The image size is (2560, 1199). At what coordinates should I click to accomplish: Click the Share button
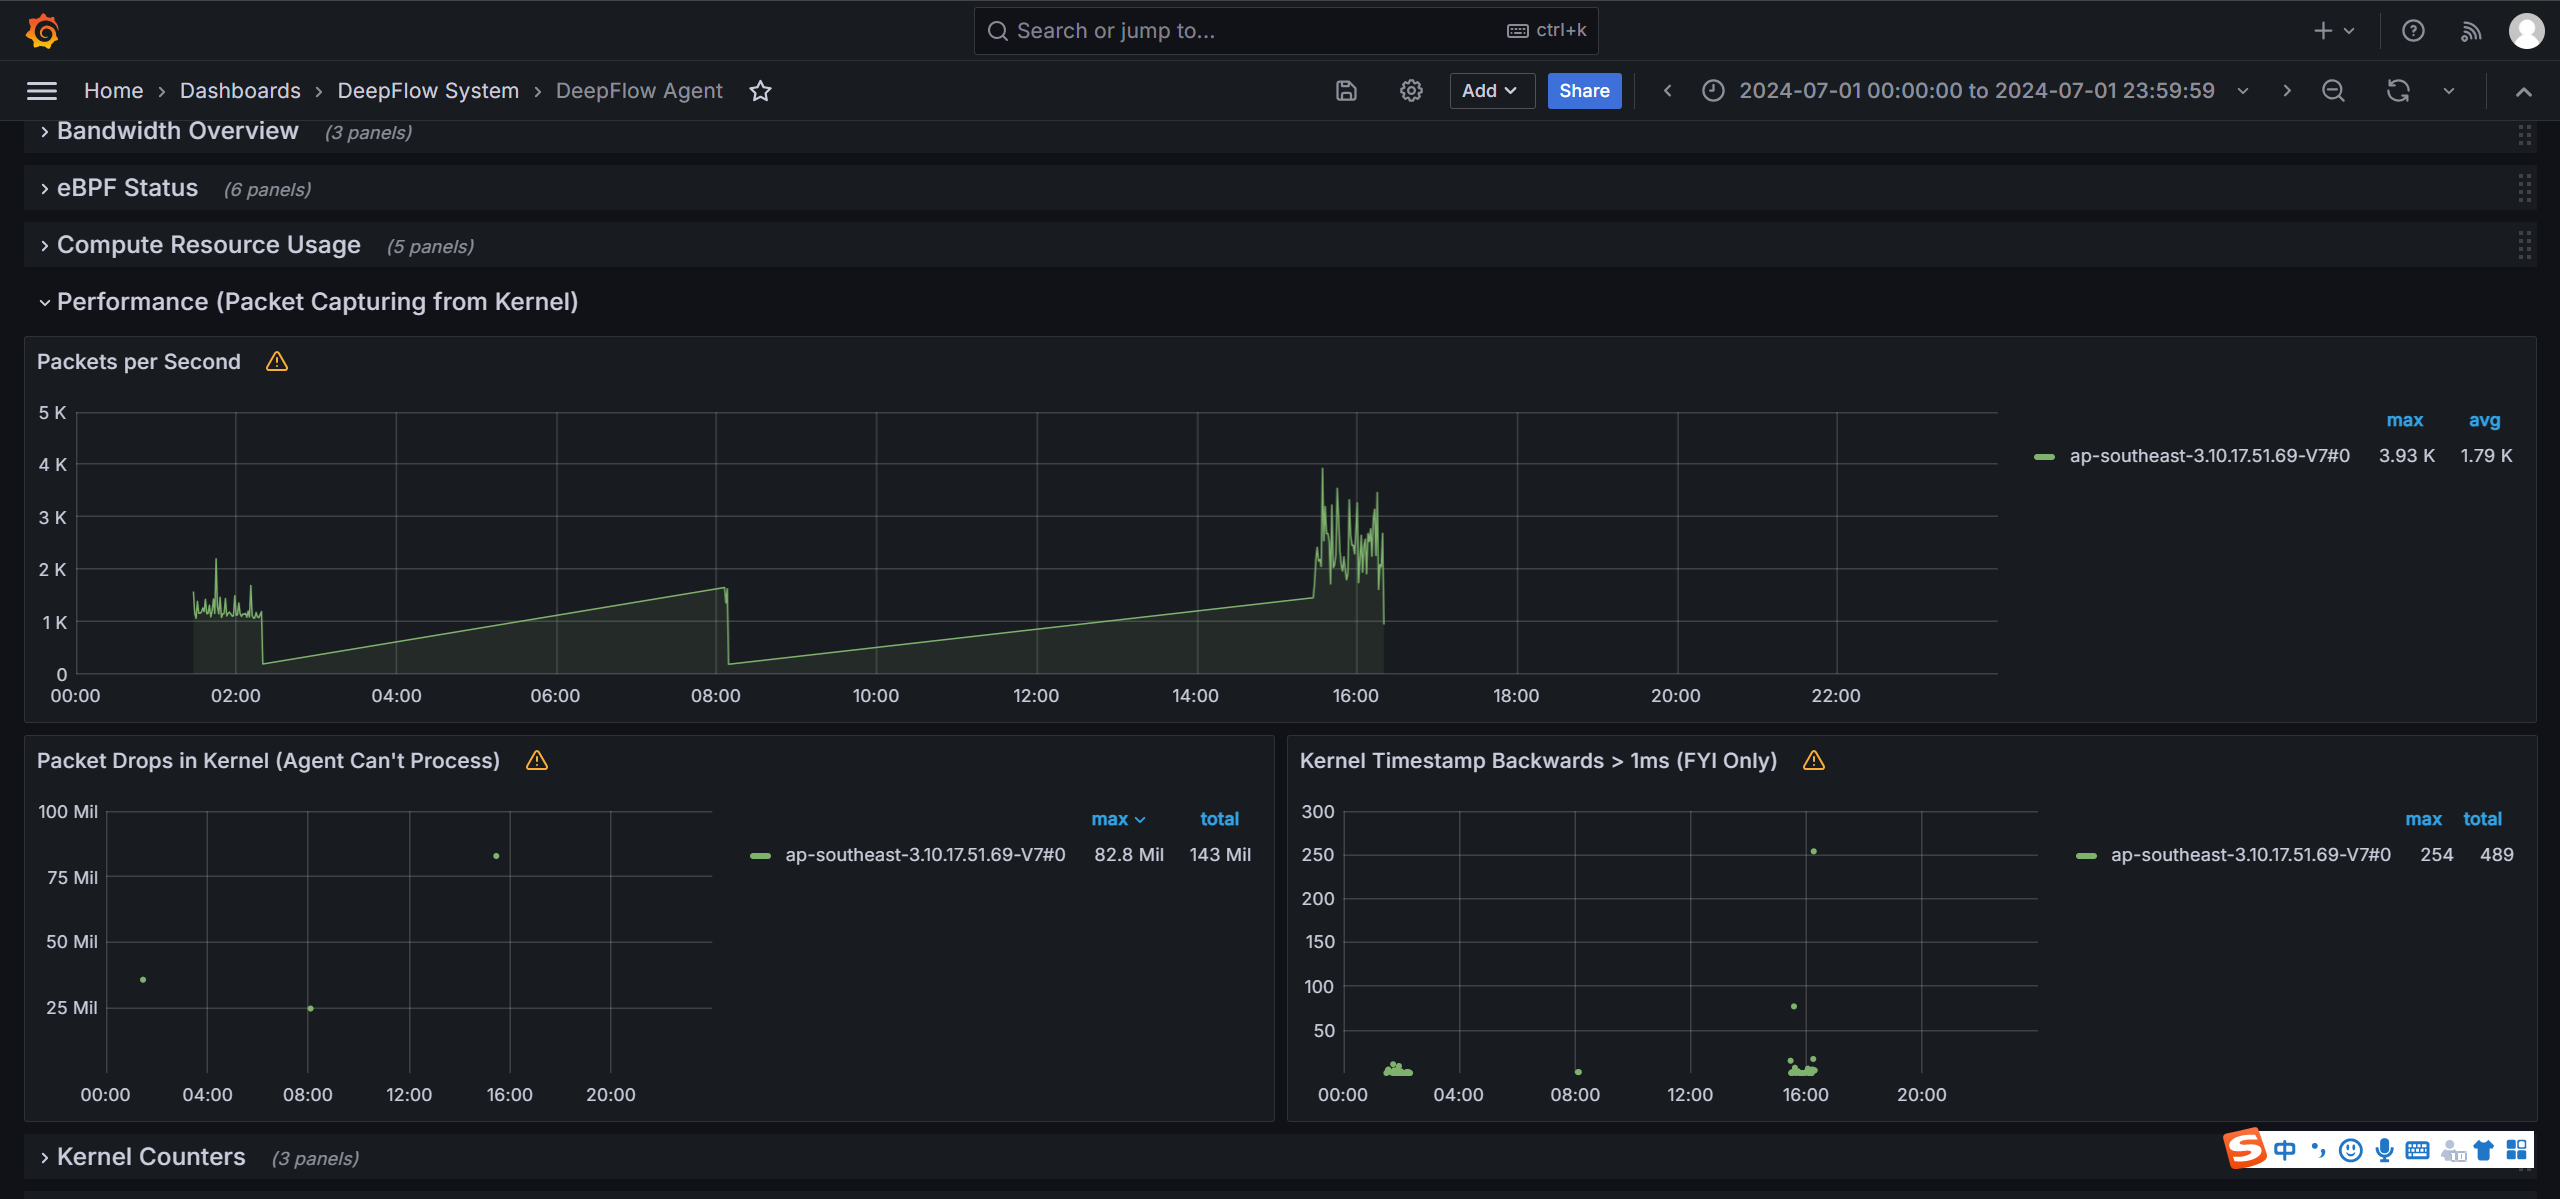[1584, 91]
